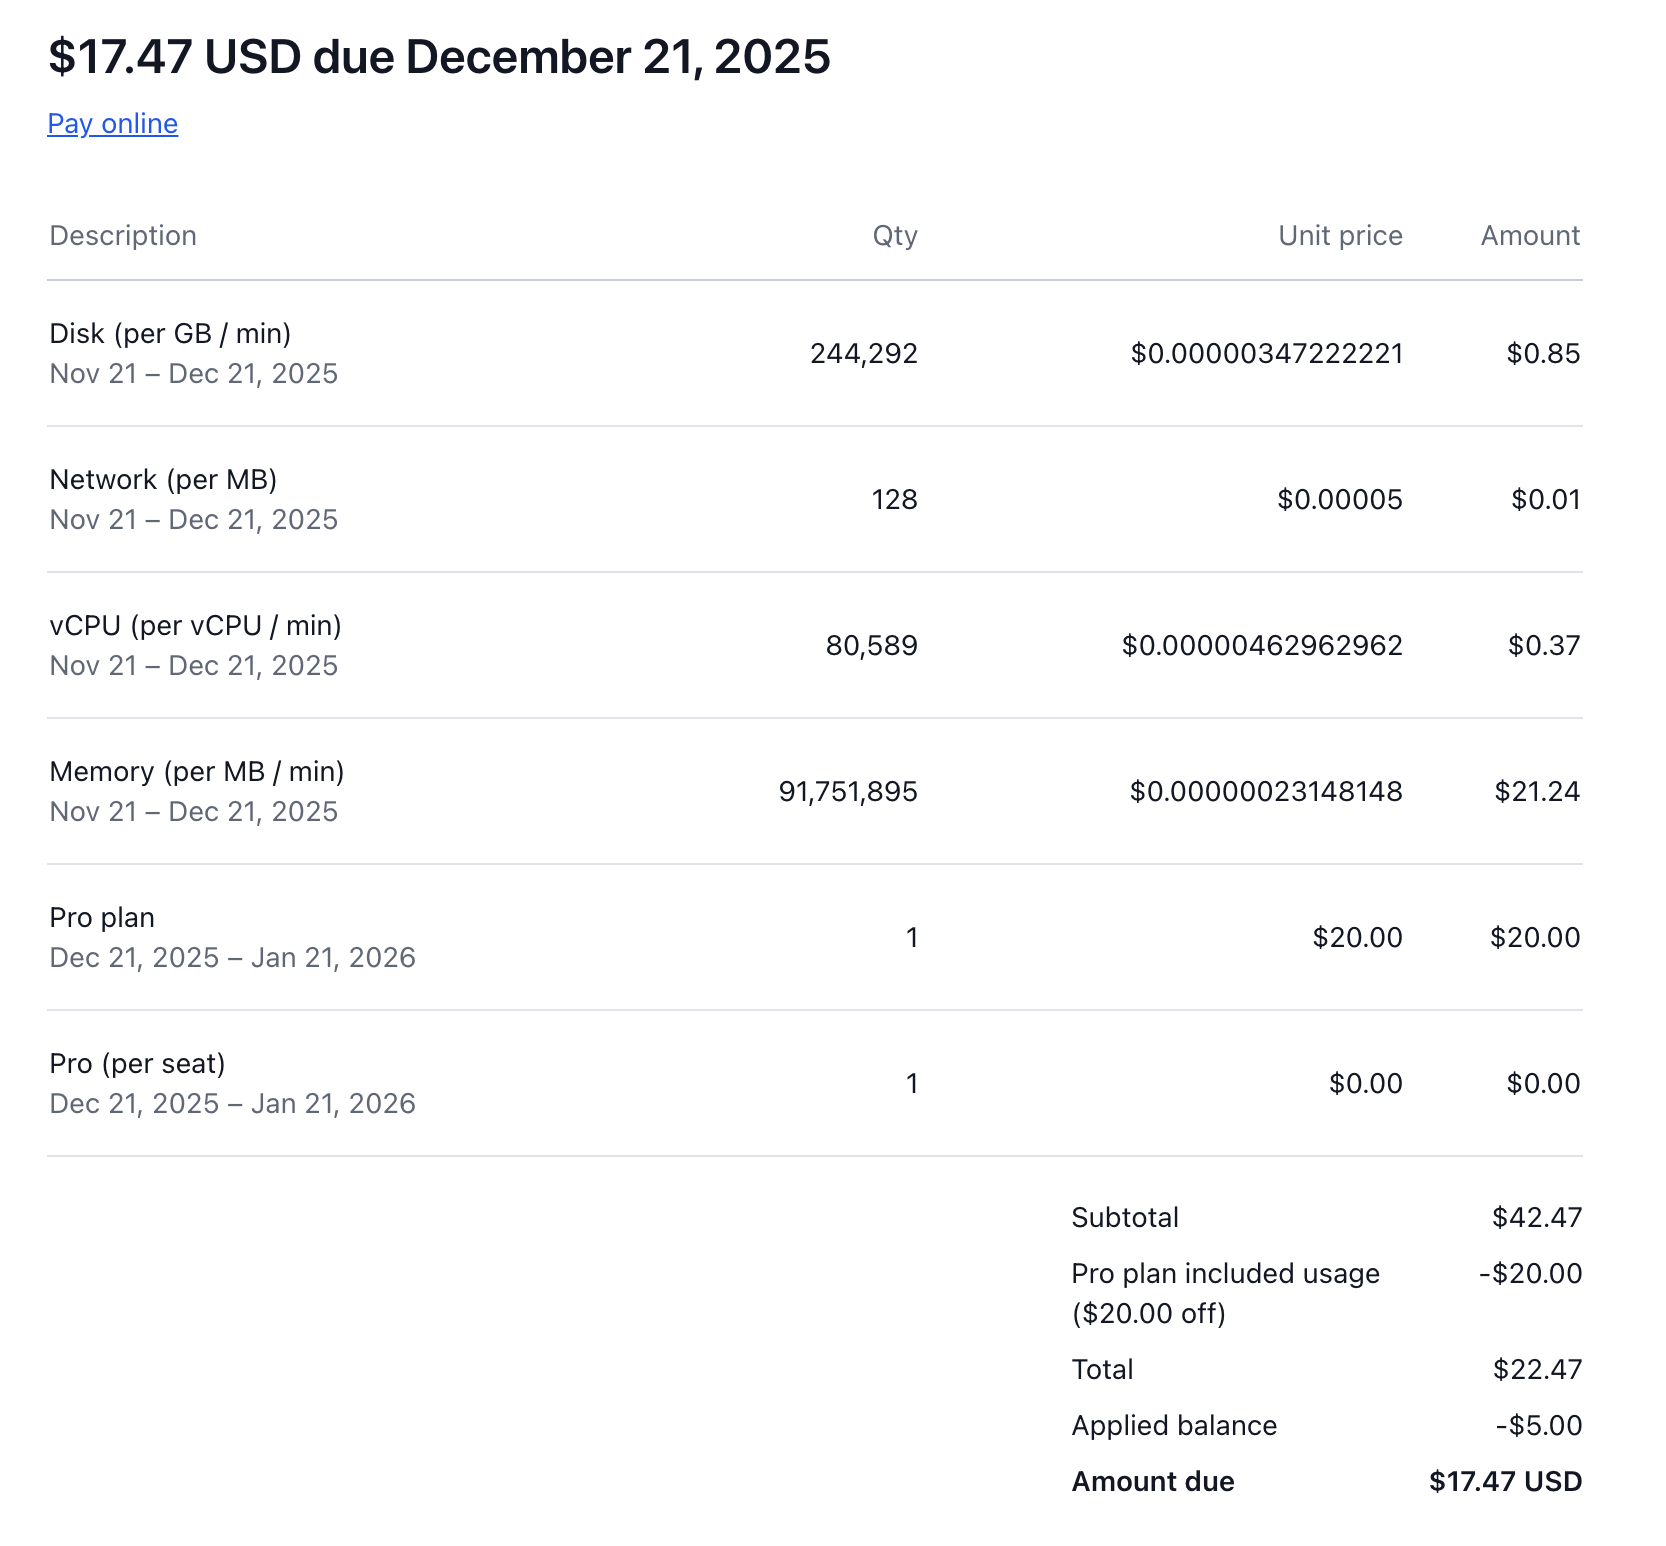
Task: Select the Memory amount $21.24
Action: coord(1537,792)
